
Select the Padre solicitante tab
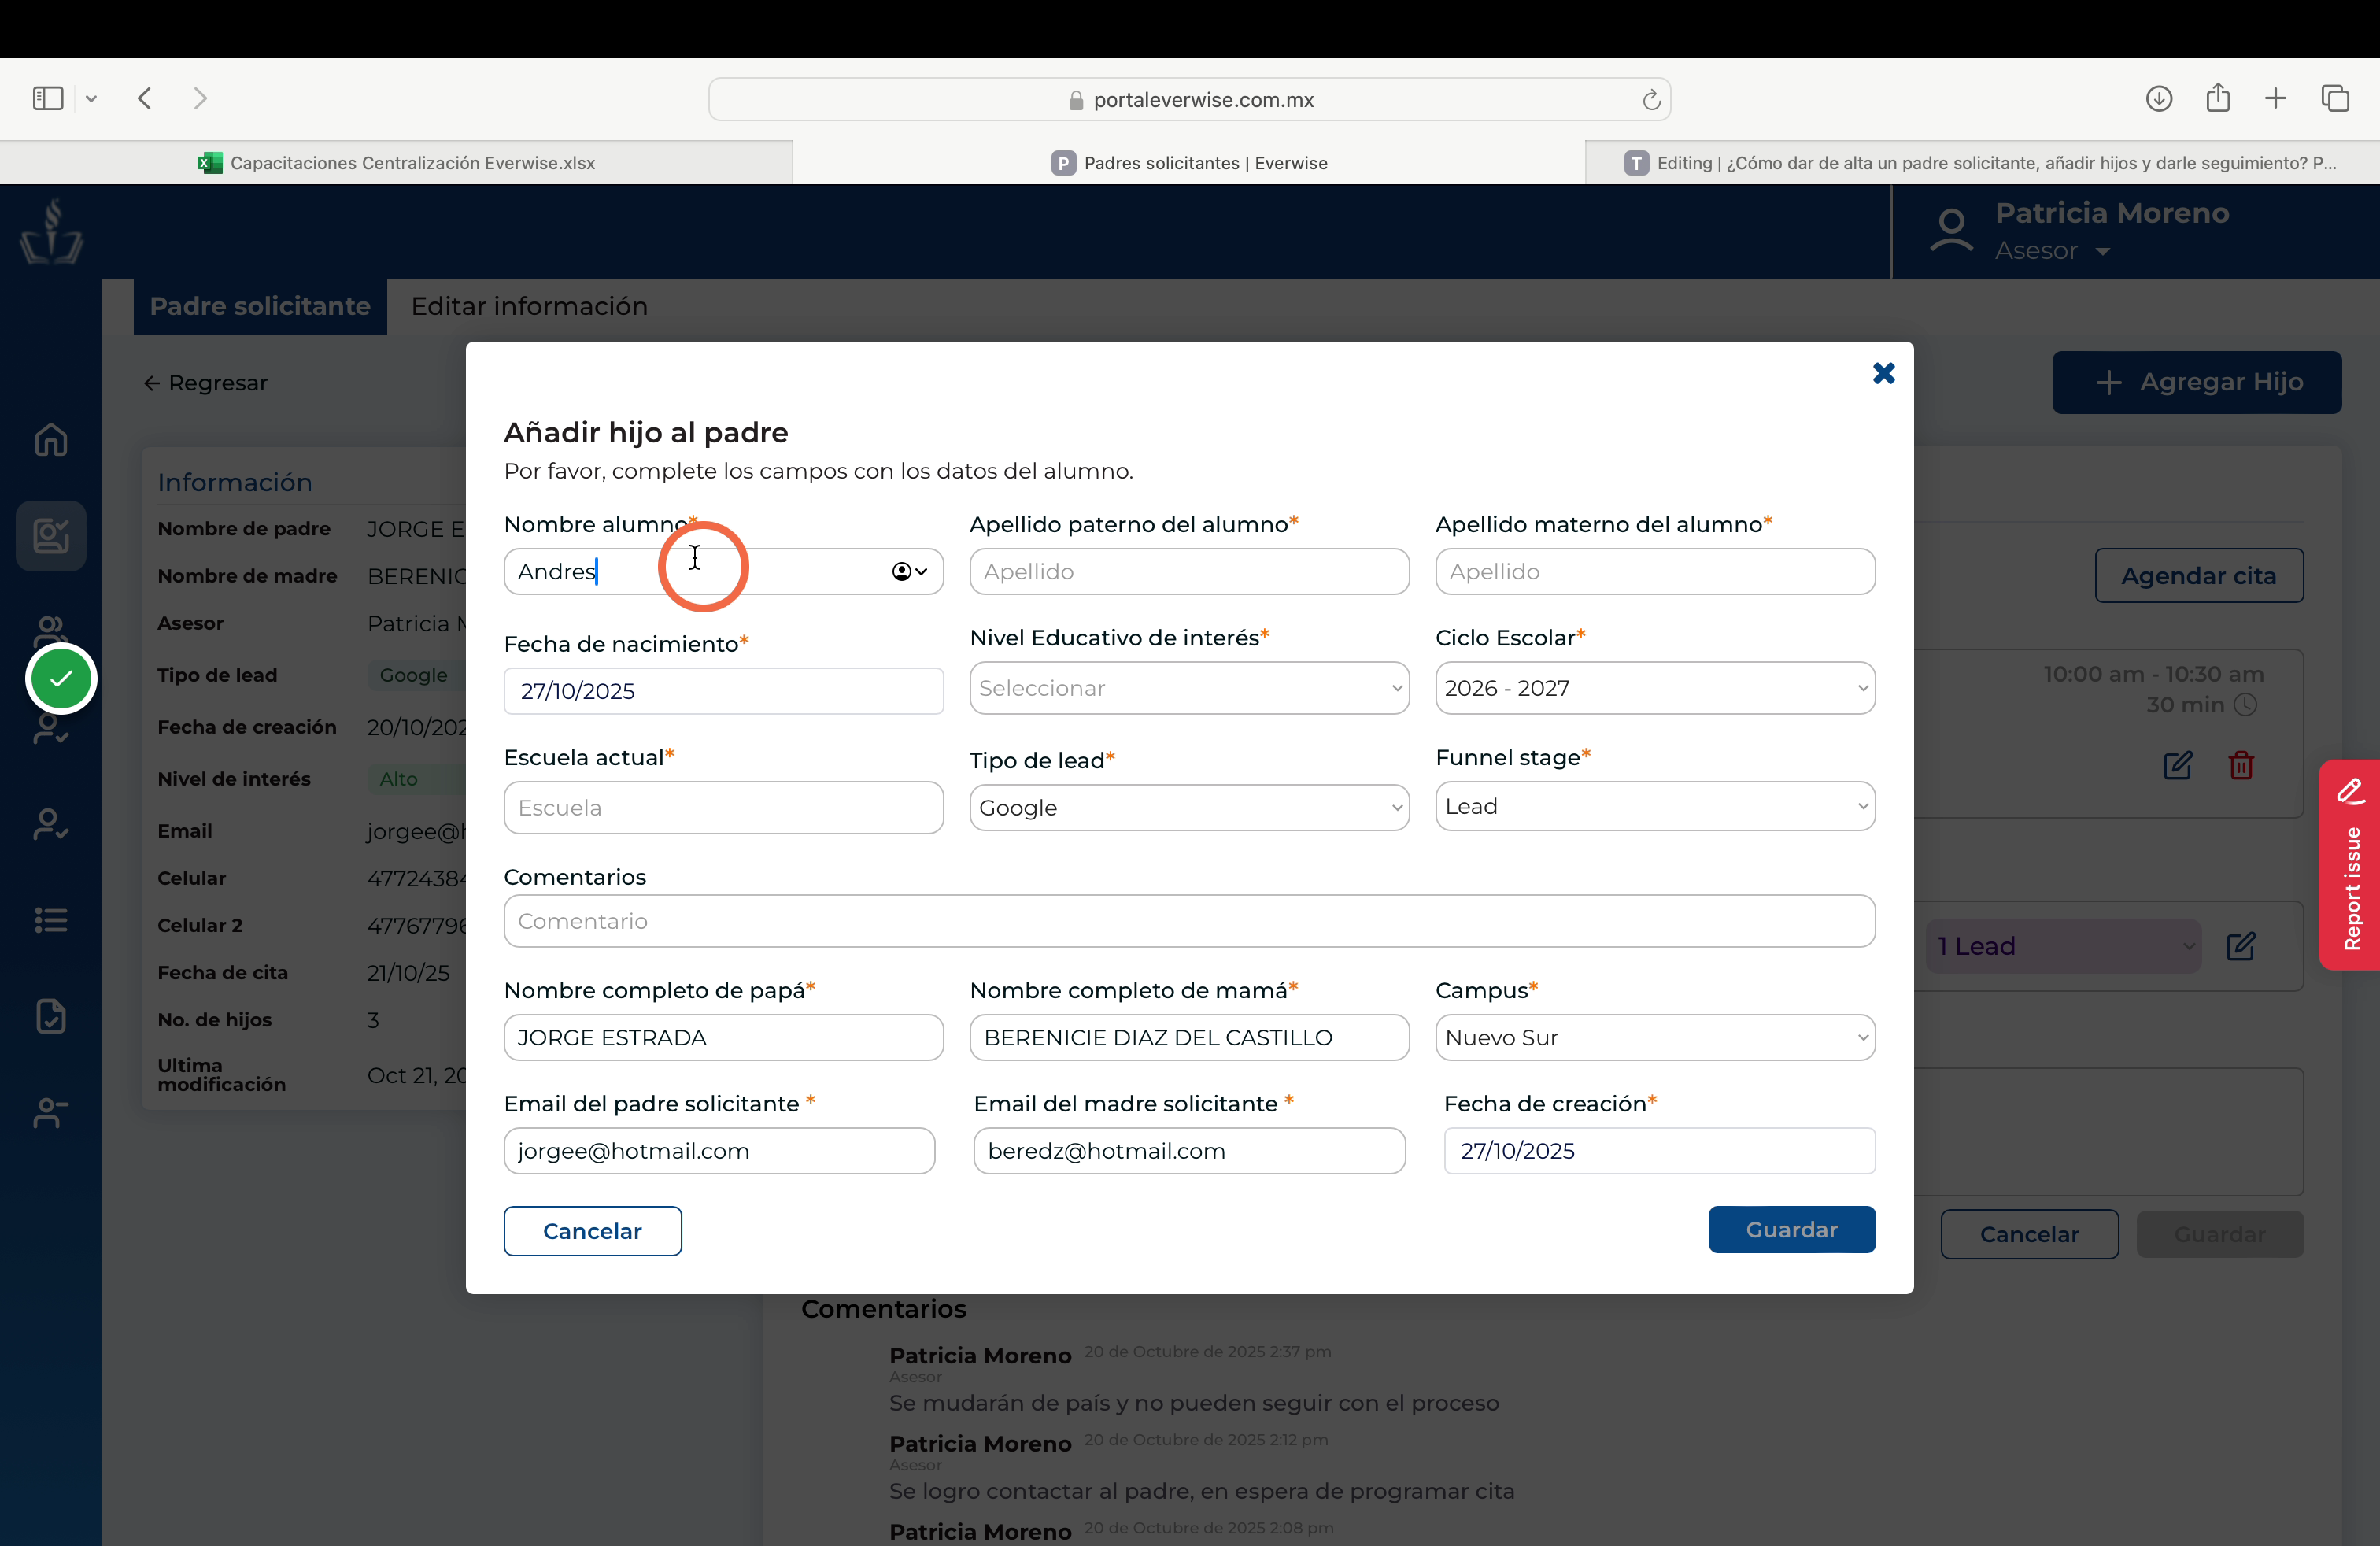coord(260,306)
